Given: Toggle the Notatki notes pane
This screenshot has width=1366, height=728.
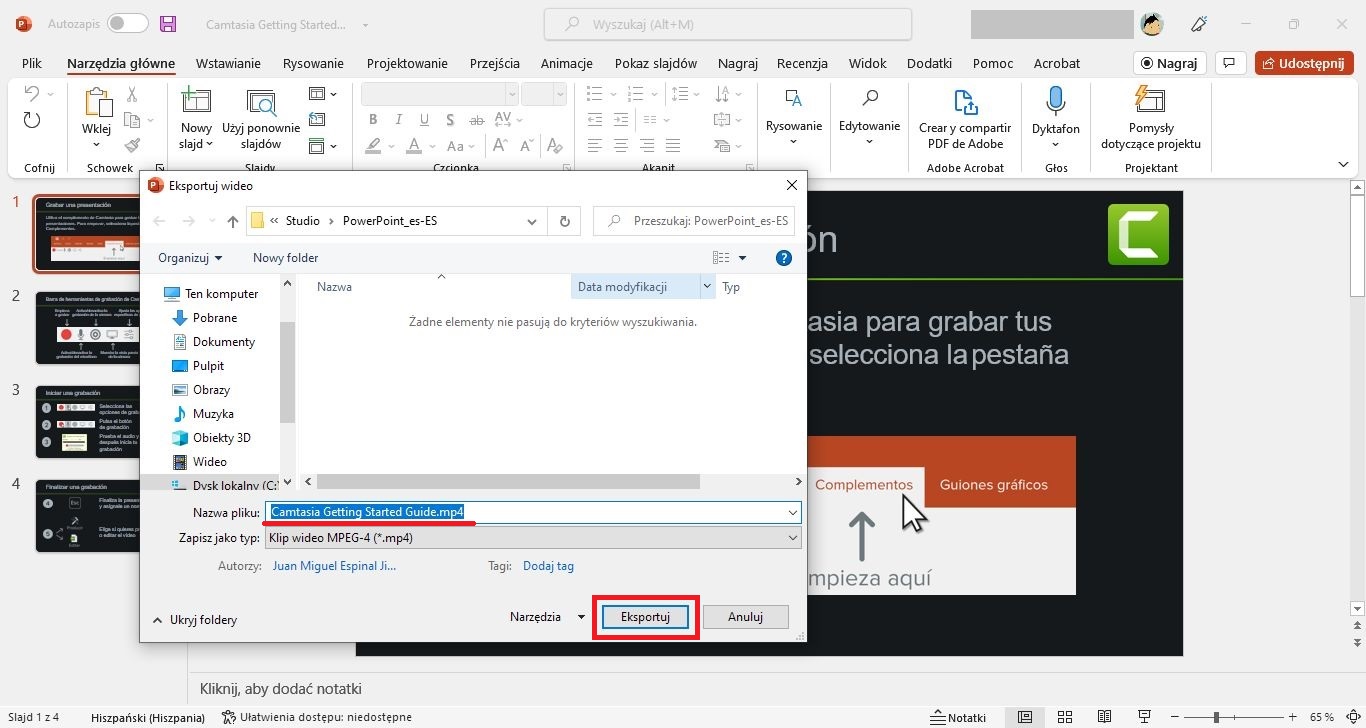Looking at the screenshot, I should pyautogui.click(x=958, y=717).
